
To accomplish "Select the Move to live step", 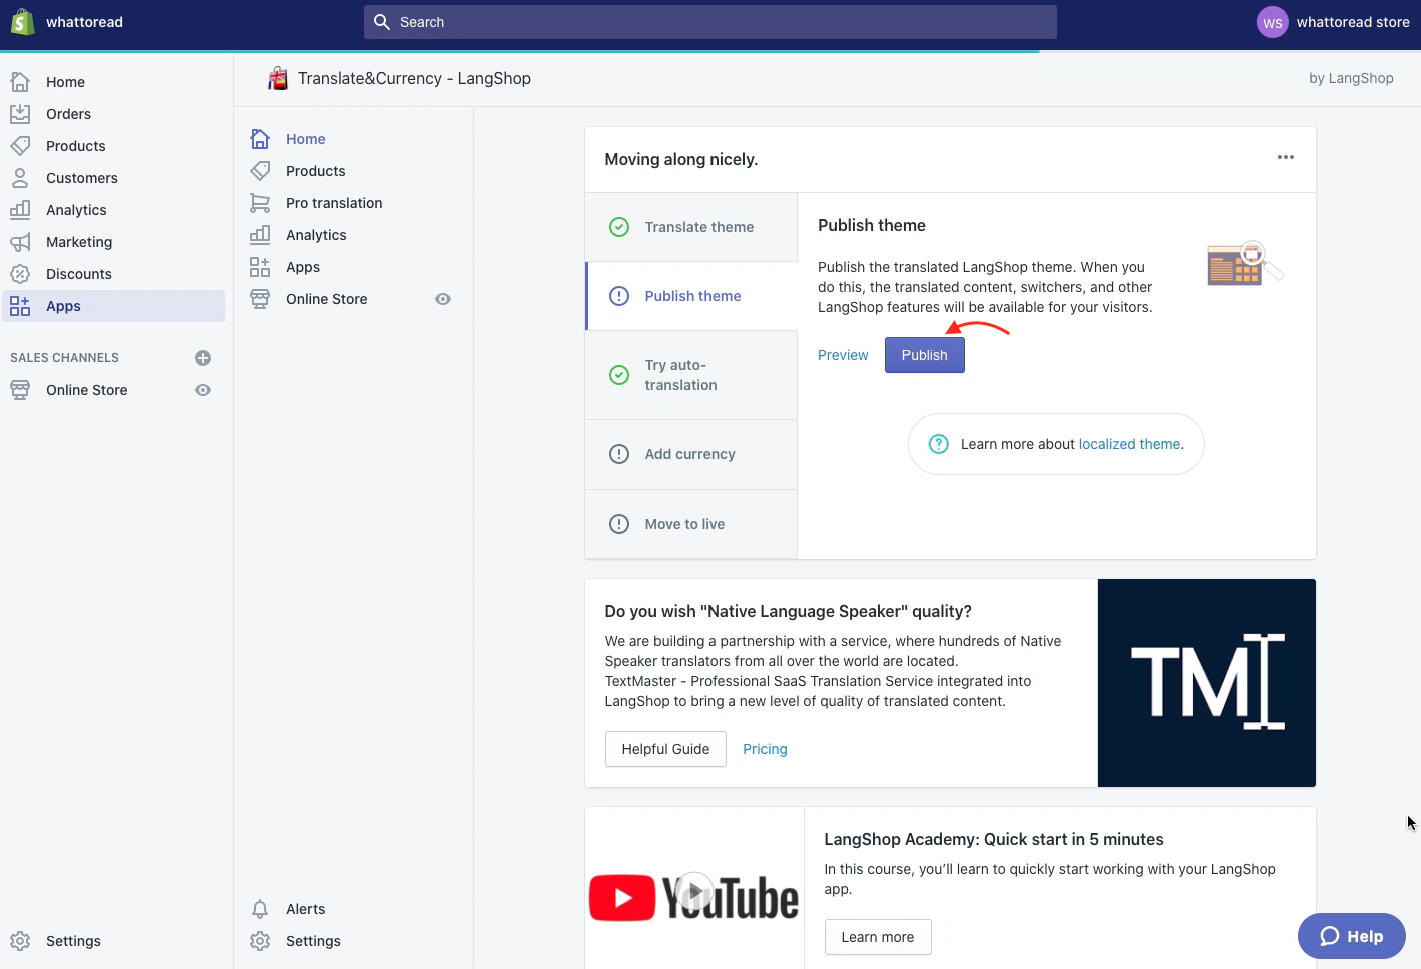I will 691,524.
